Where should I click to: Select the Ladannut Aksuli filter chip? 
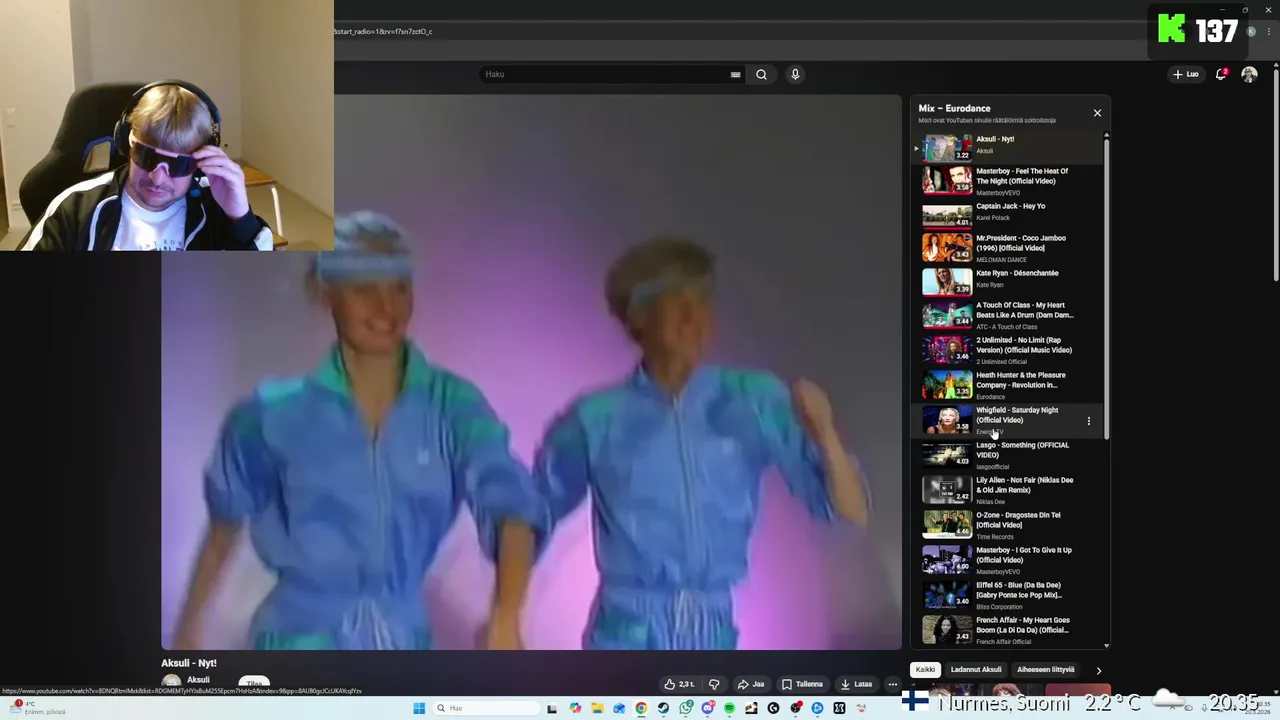click(x=976, y=670)
